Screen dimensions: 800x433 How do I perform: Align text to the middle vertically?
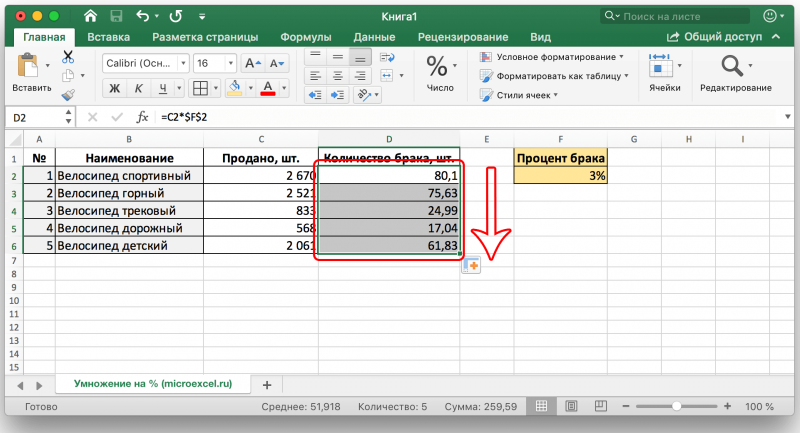(338, 56)
